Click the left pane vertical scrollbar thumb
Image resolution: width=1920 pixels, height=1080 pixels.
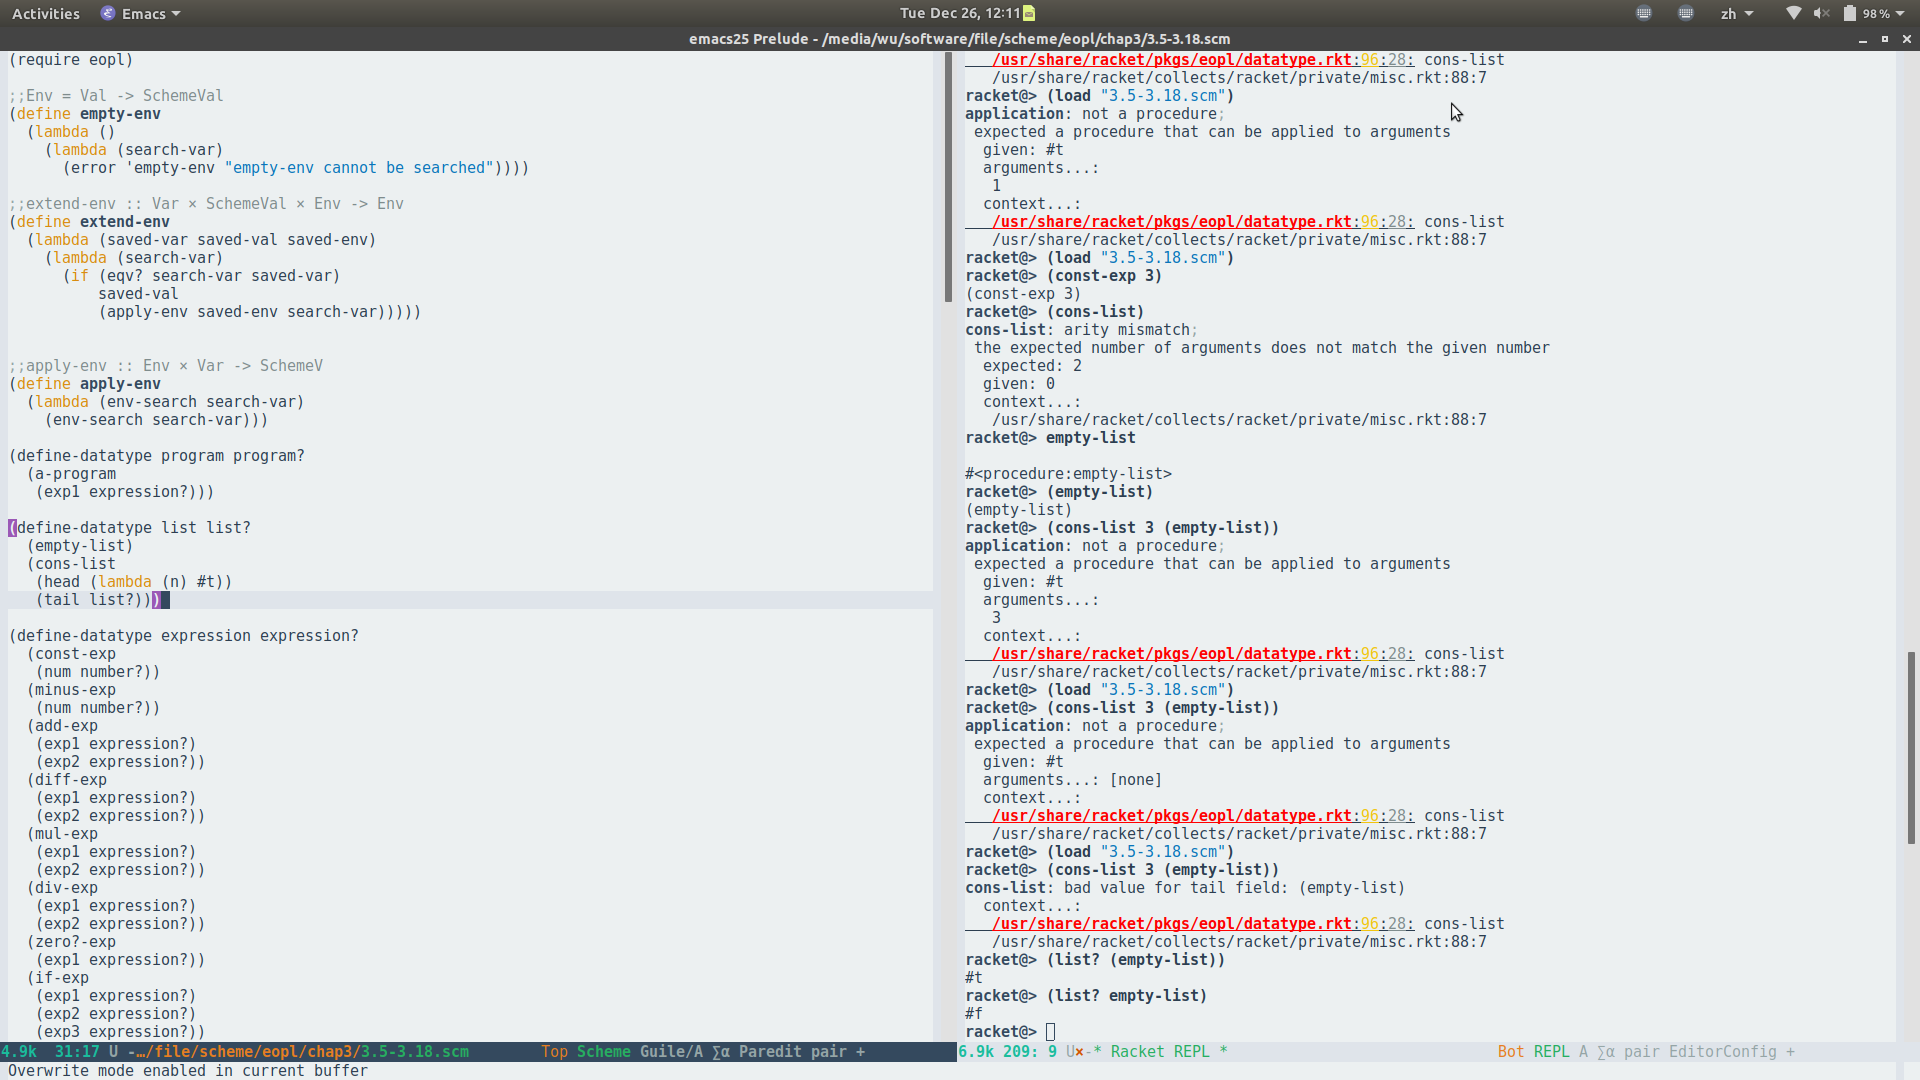[948, 178]
